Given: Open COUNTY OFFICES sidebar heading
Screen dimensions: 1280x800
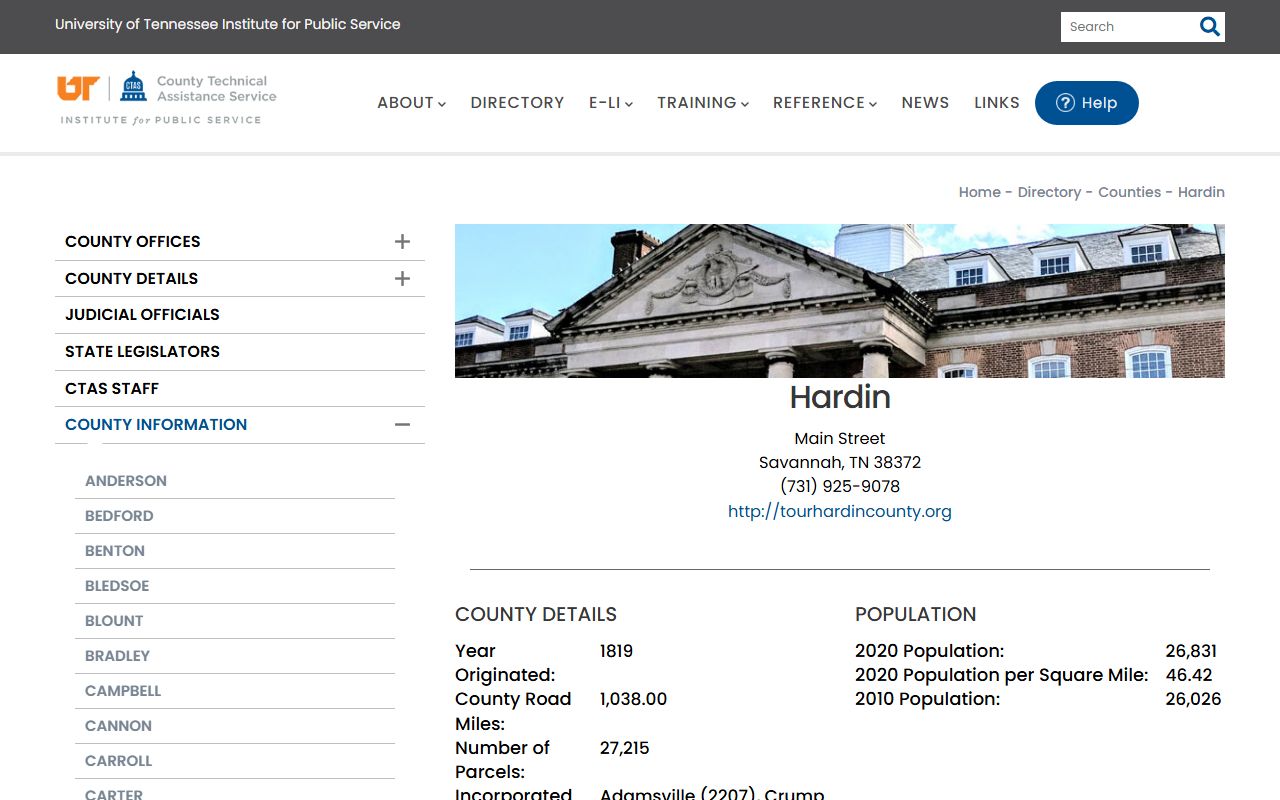Looking at the screenshot, I should [x=133, y=241].
